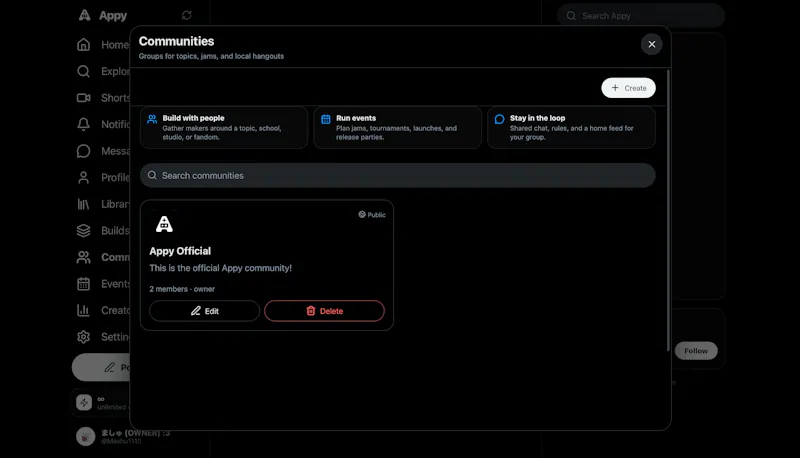Click the 'Stay in the loop' heading
The image size is (800, 458).
537,118
